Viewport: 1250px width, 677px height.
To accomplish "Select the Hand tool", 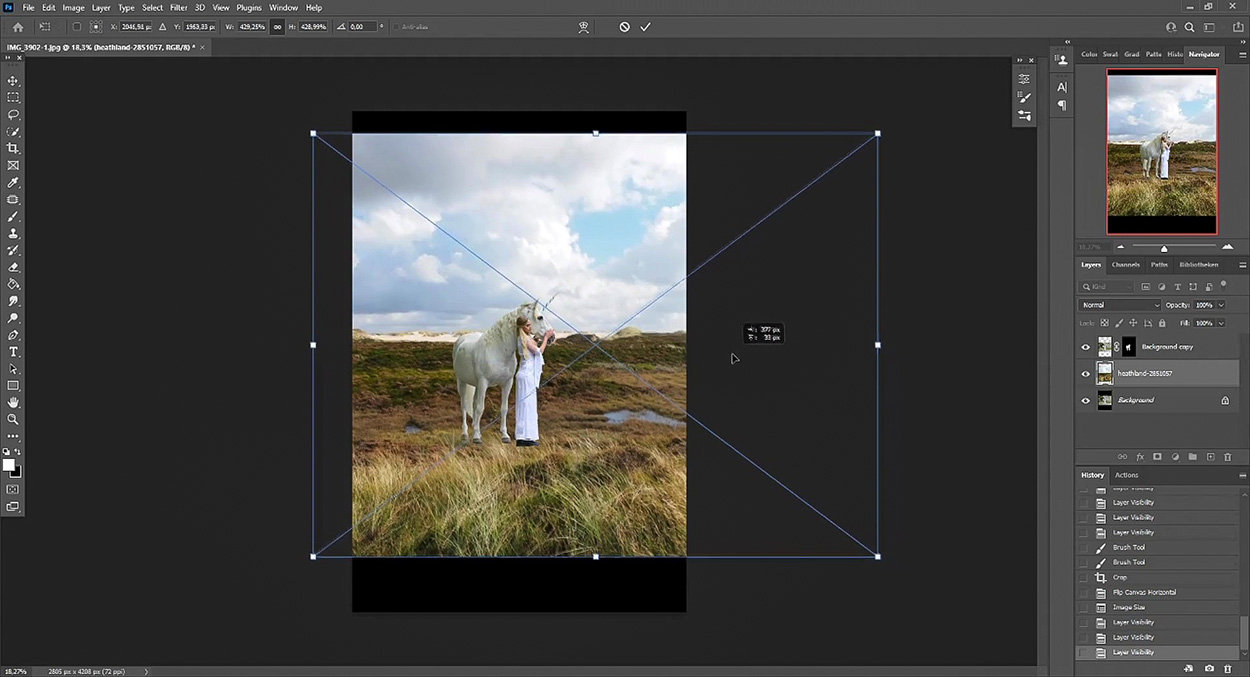I will 13,402.
